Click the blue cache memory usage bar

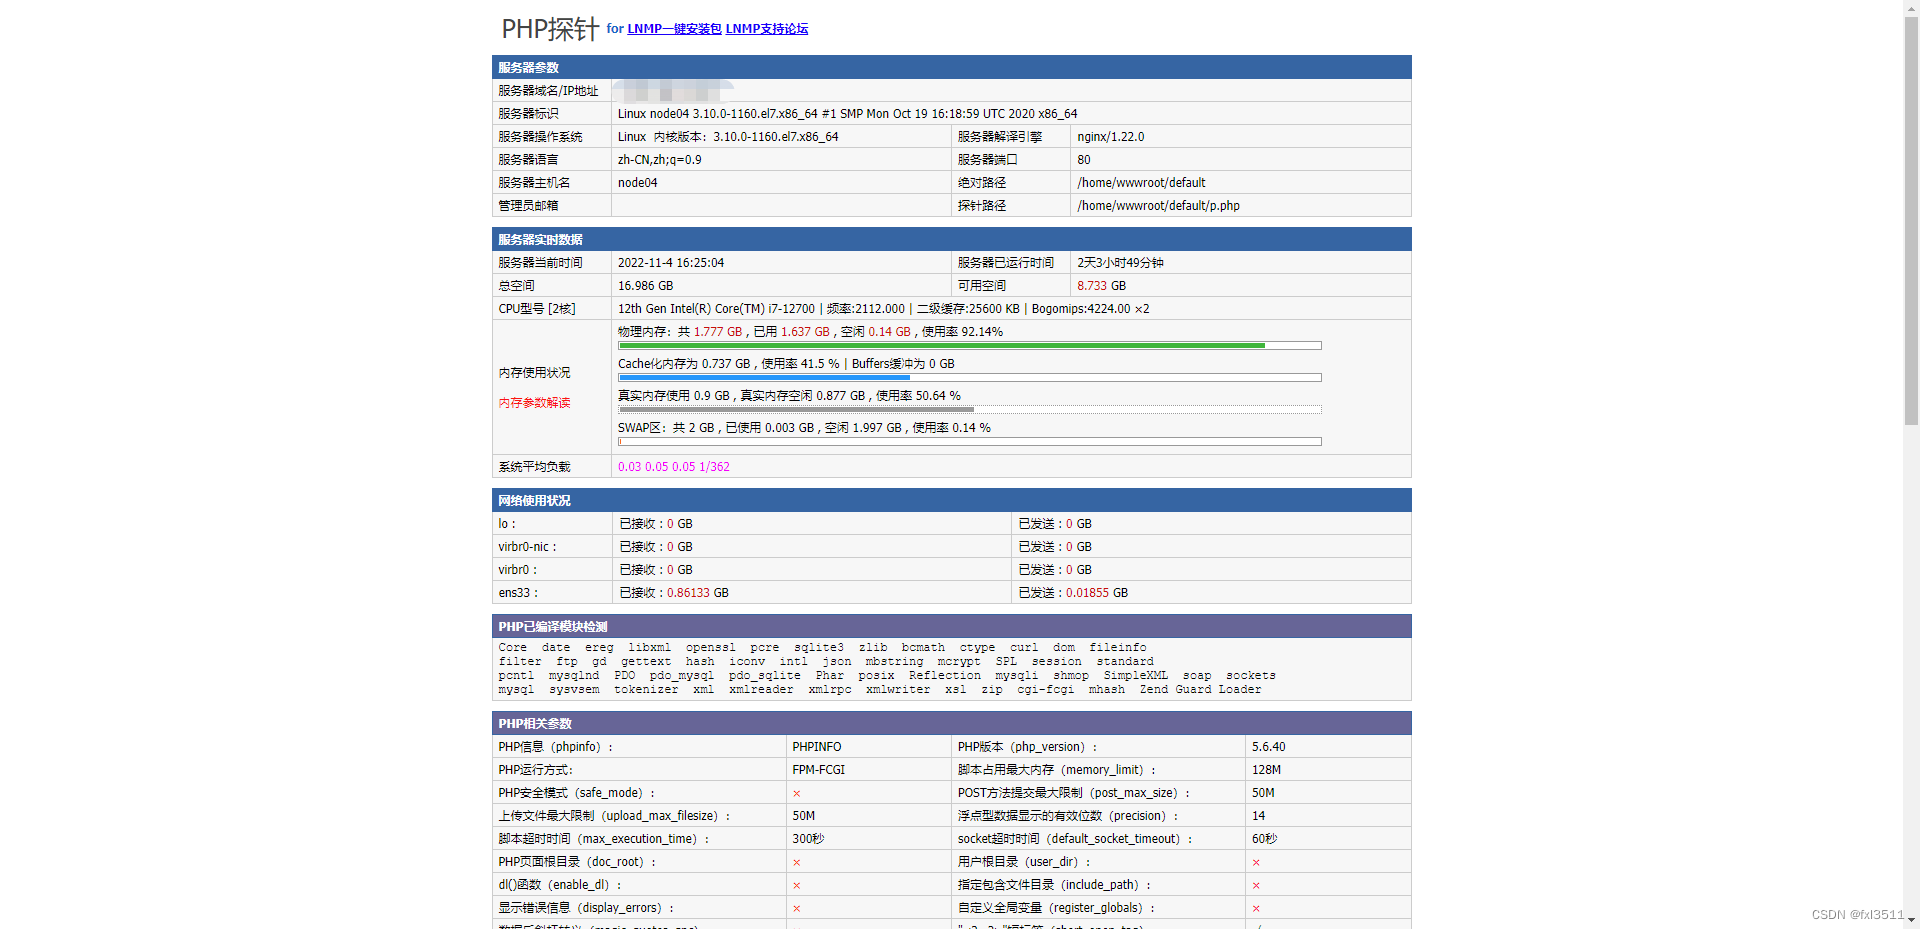click(x=969, y=378)
